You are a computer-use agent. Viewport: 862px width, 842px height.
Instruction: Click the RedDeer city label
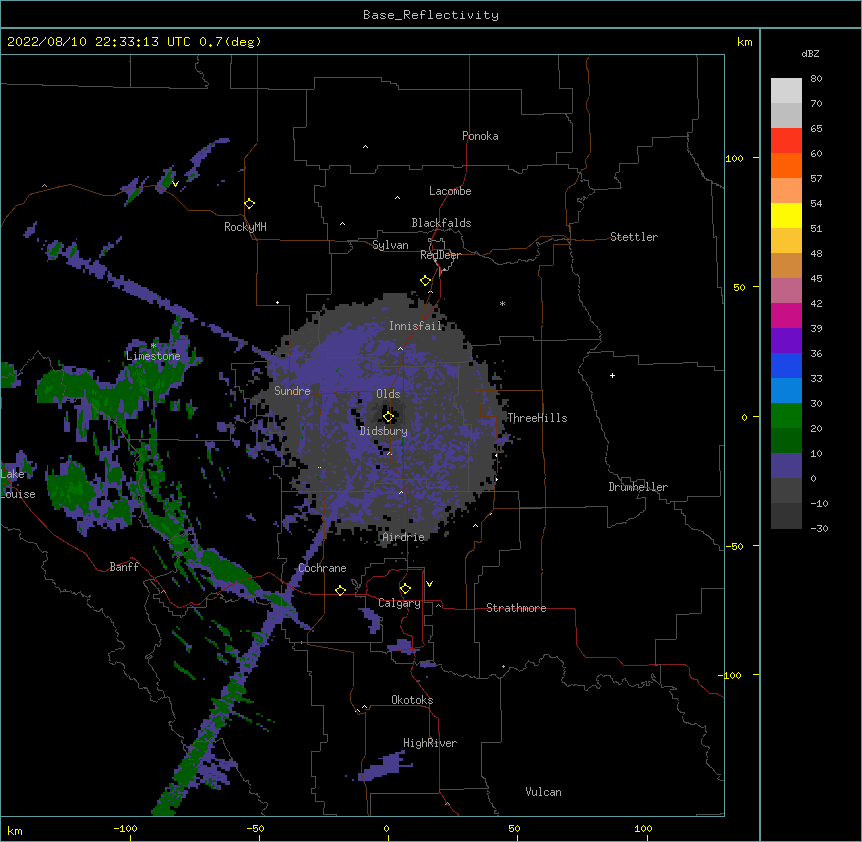pyautogui.click(x=440, y=255)
